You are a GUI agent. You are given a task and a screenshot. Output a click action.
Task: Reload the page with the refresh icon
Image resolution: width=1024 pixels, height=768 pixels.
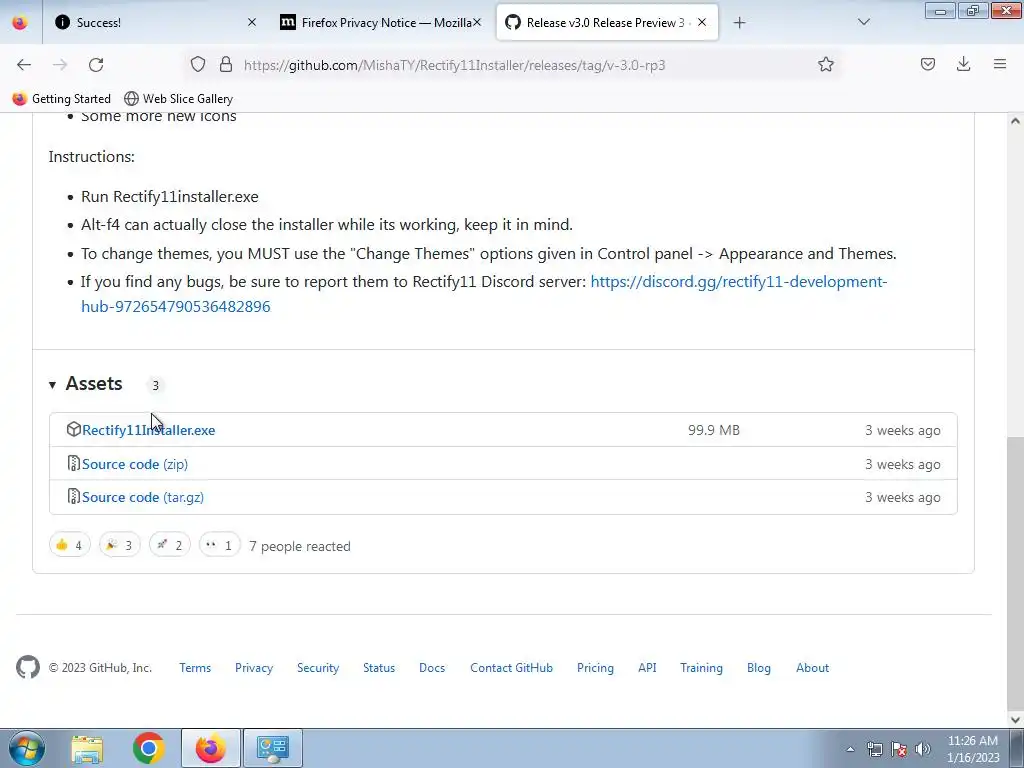coord(96,65)
